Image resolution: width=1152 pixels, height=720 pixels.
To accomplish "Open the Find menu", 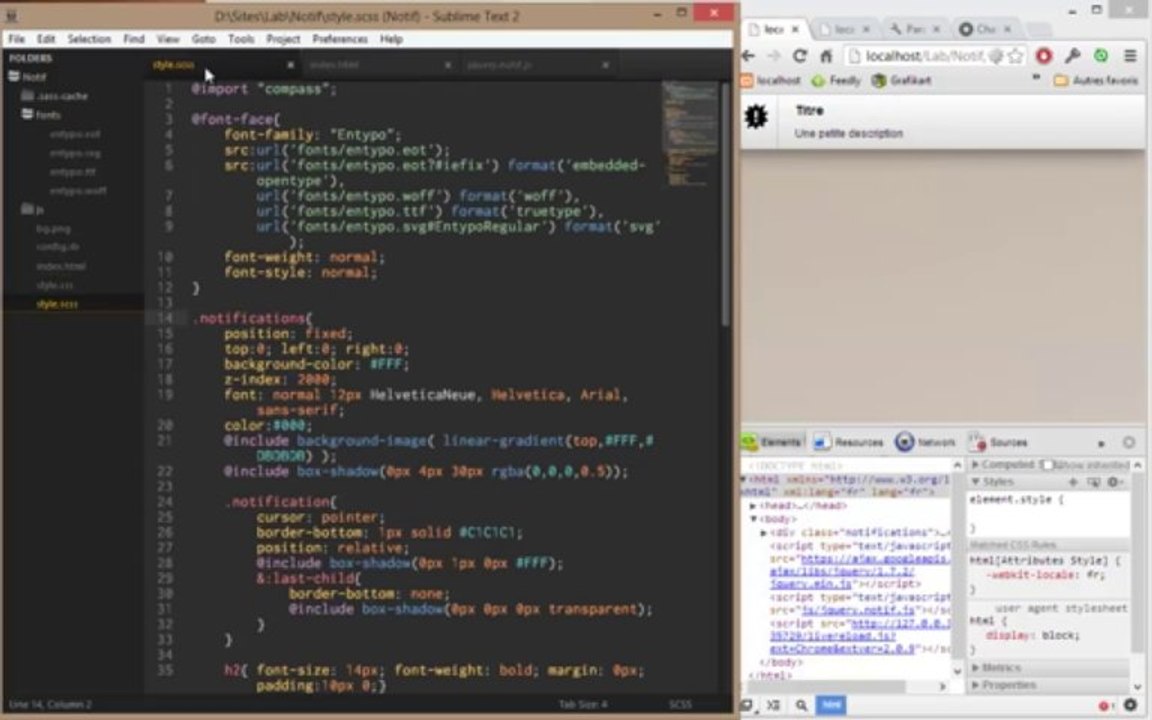I will pyautogui.click(x=134, y=39).
